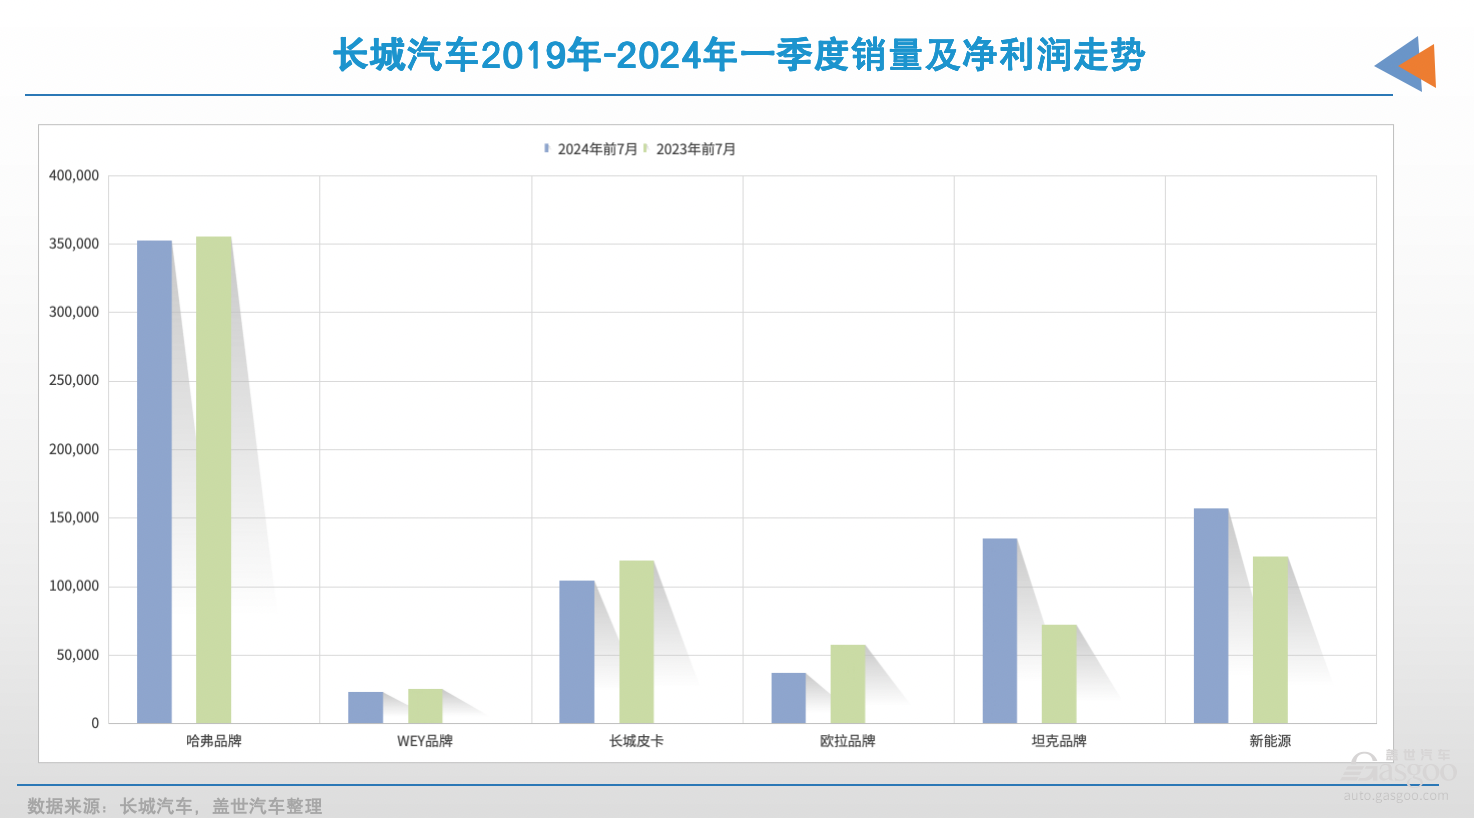The height and width of the screenshot is (818, 1474).
Task: Click the blue 2024 legend color marker
Action: pyautogui.click(x=547, y=148)
